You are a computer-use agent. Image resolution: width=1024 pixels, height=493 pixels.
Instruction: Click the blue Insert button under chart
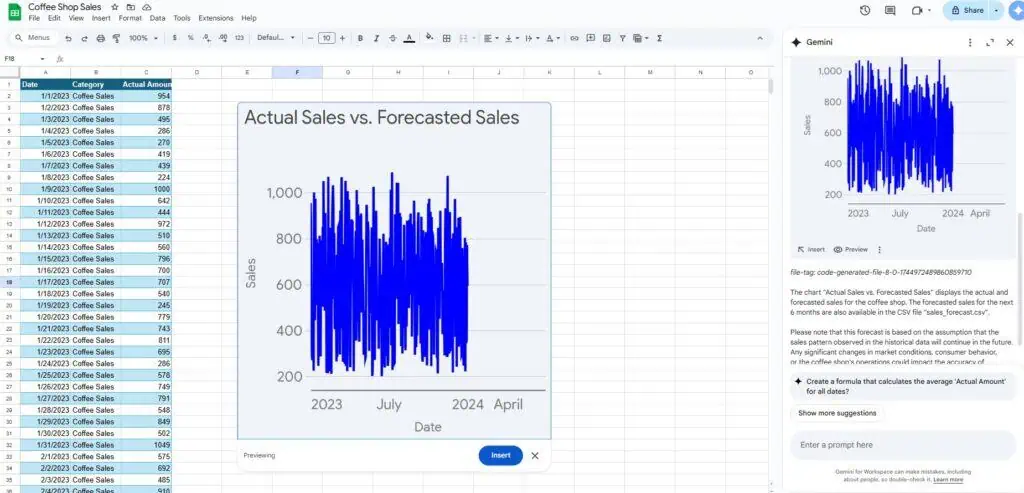[500, 455]
